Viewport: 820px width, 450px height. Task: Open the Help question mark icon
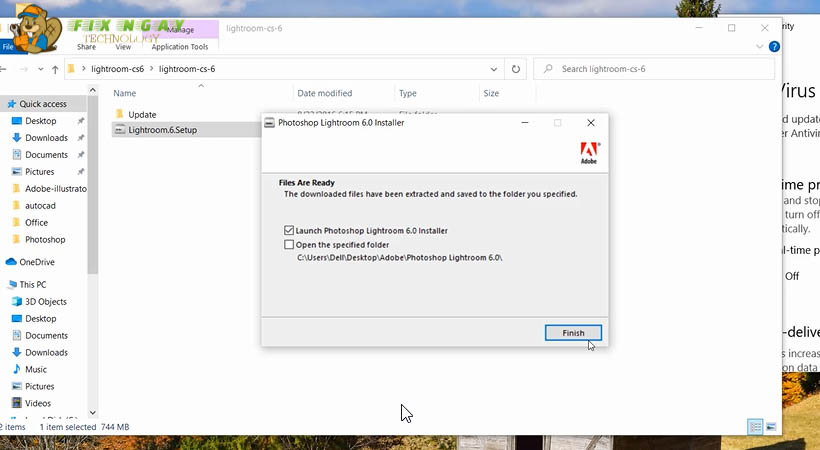[x=775, y=47]
